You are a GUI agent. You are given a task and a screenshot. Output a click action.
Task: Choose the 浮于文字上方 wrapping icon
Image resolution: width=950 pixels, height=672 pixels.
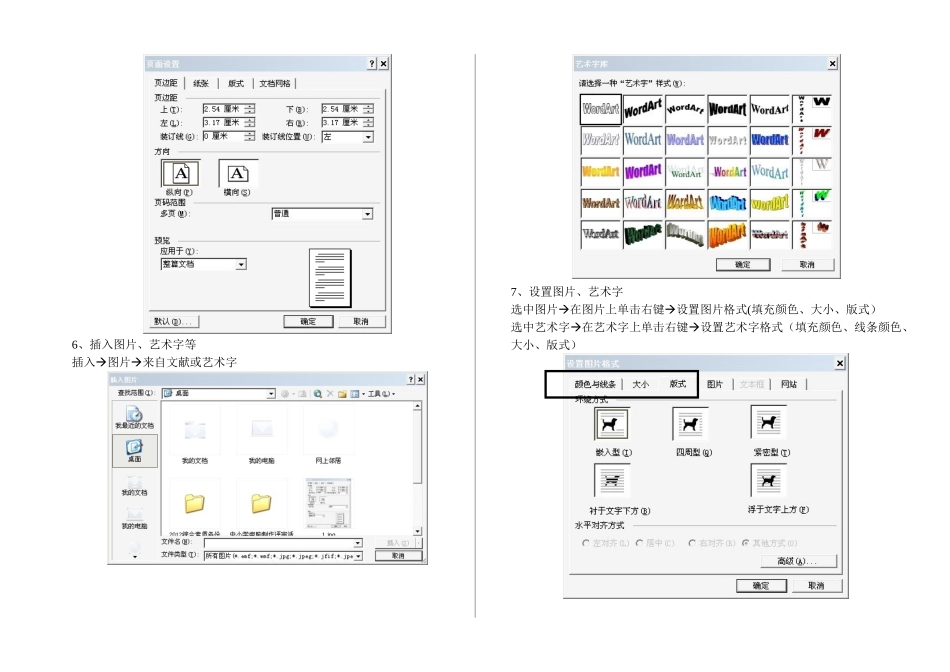769,481
